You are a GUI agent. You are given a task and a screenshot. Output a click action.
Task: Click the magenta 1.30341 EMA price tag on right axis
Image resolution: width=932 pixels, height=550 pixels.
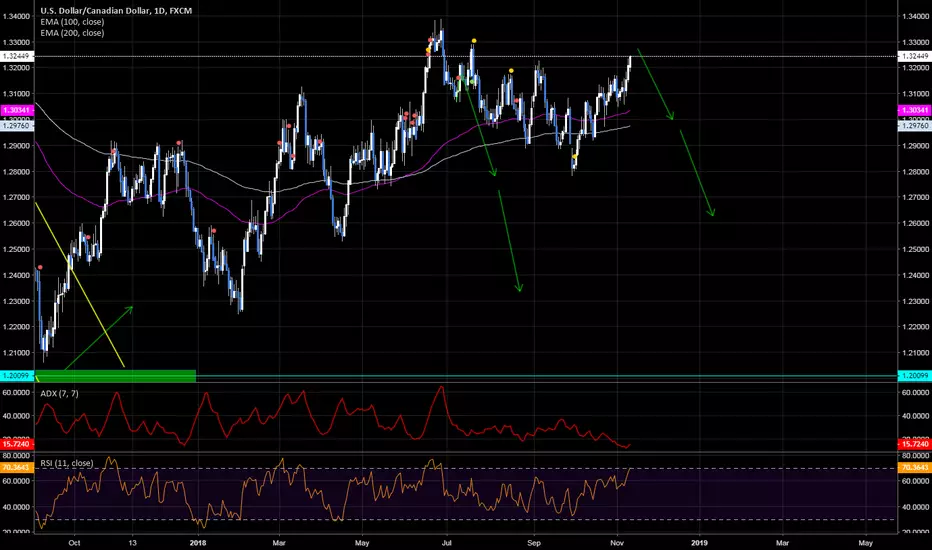913,109
